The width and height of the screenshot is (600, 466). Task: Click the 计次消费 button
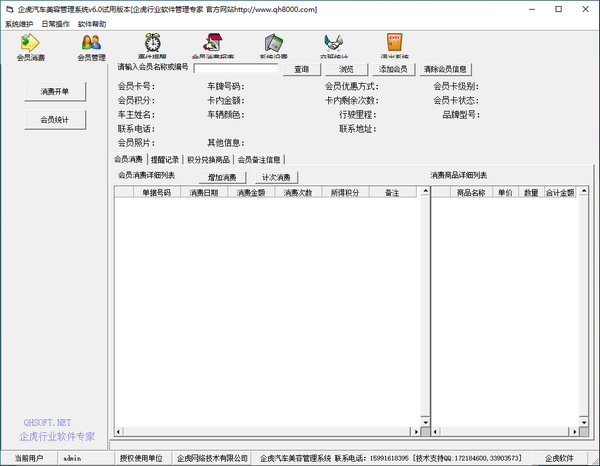276,177
